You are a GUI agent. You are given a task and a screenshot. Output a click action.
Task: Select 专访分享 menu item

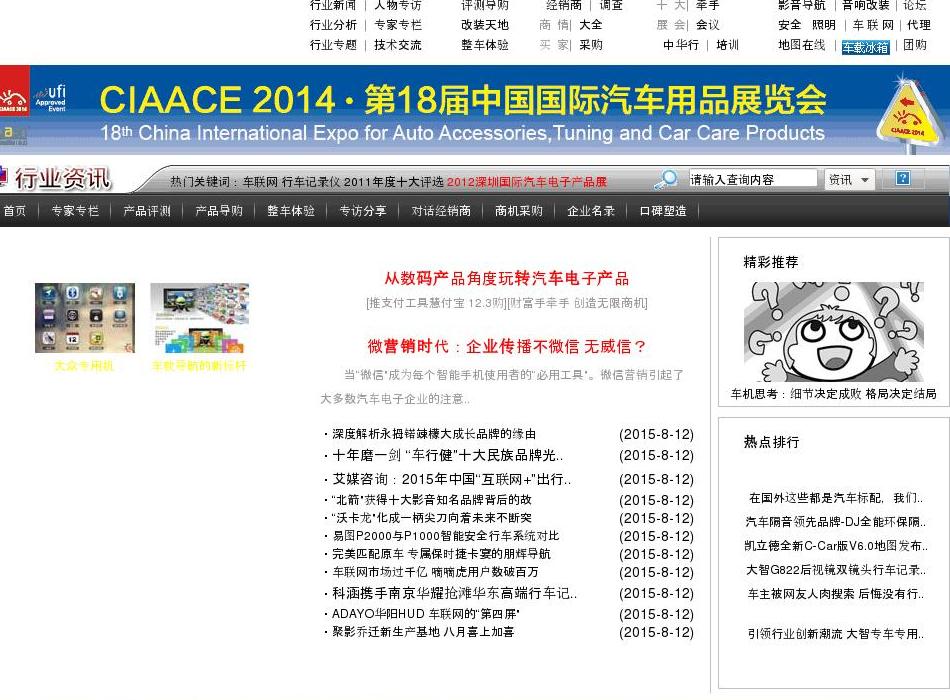coord(363,211)
